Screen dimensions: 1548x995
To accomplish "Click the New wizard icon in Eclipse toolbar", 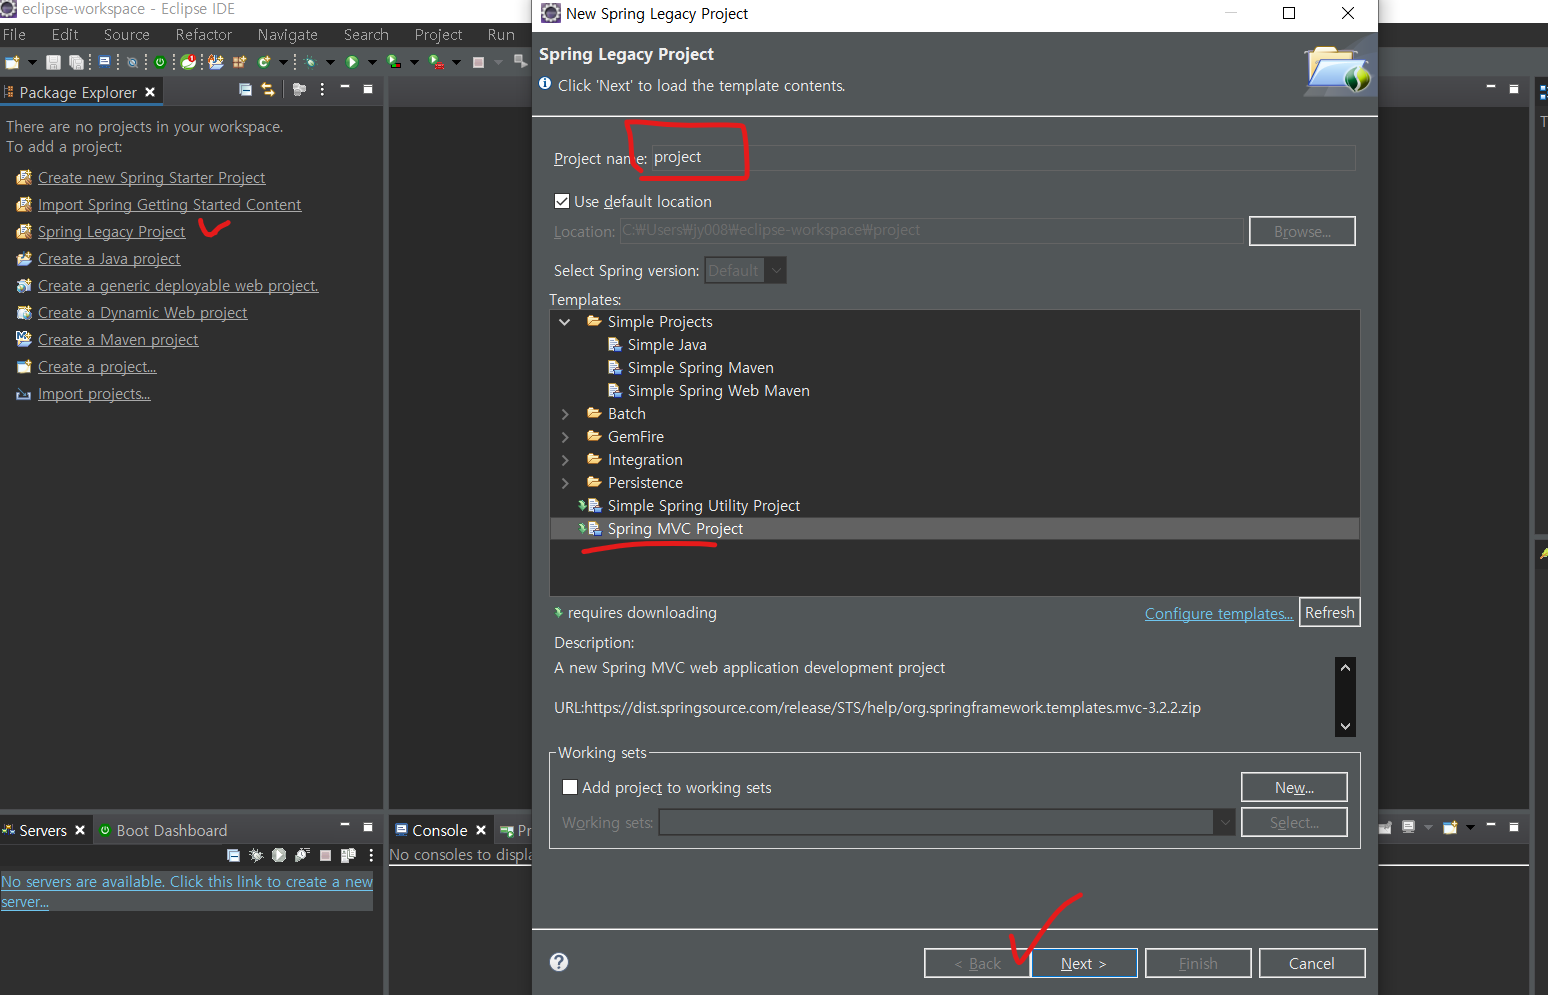I will click(12, 62).
